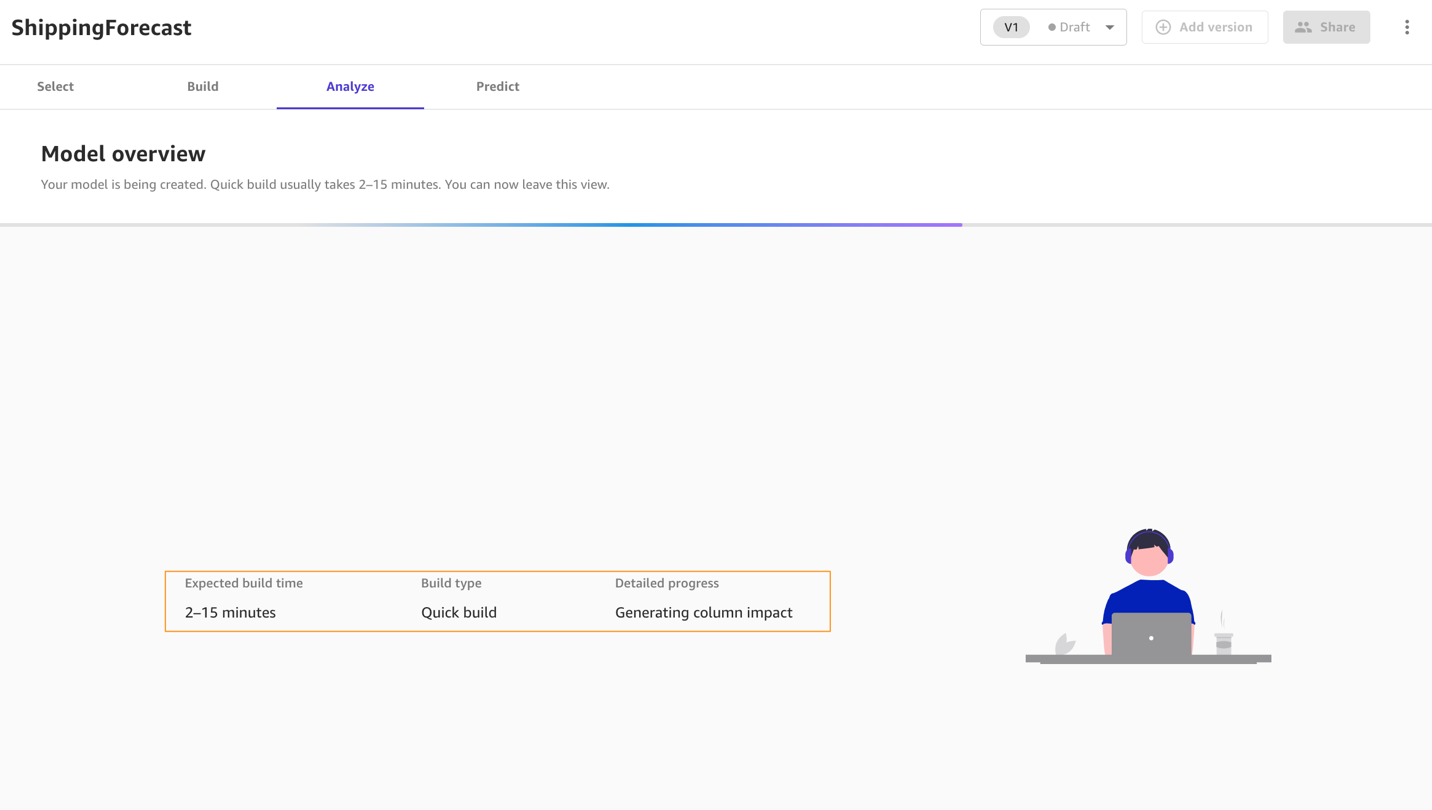Screen dimensions: 1432x810
Task: Click the coffee cup in the illustration
Action: pos(1223,642)
